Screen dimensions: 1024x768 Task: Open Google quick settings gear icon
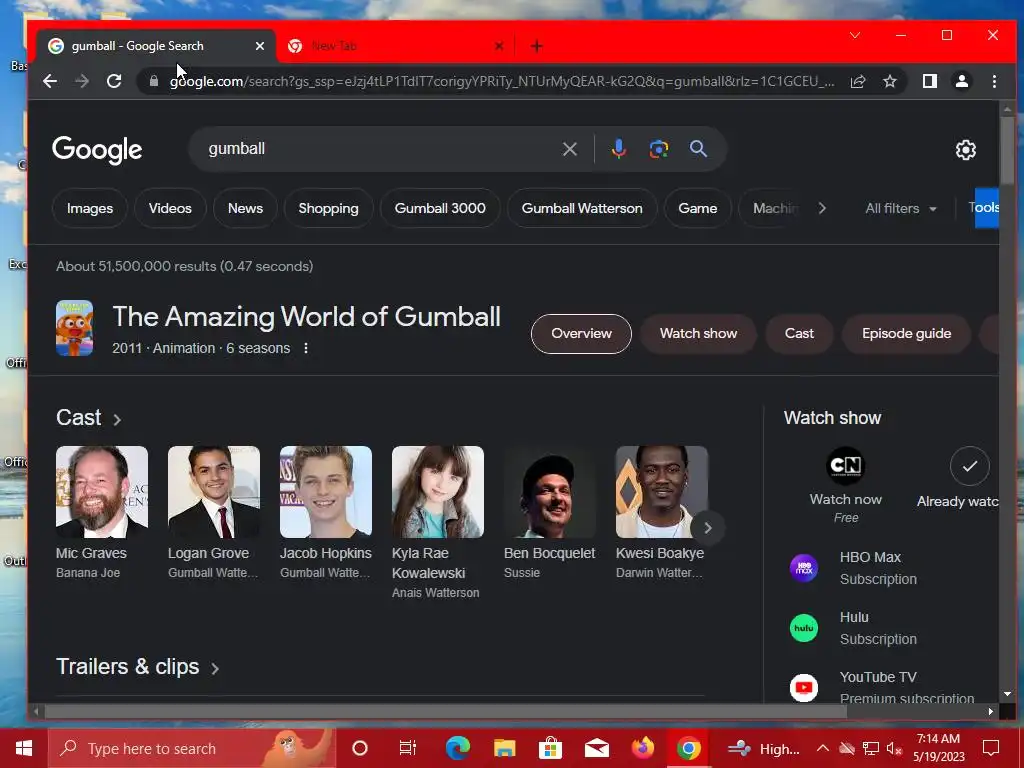965,150
